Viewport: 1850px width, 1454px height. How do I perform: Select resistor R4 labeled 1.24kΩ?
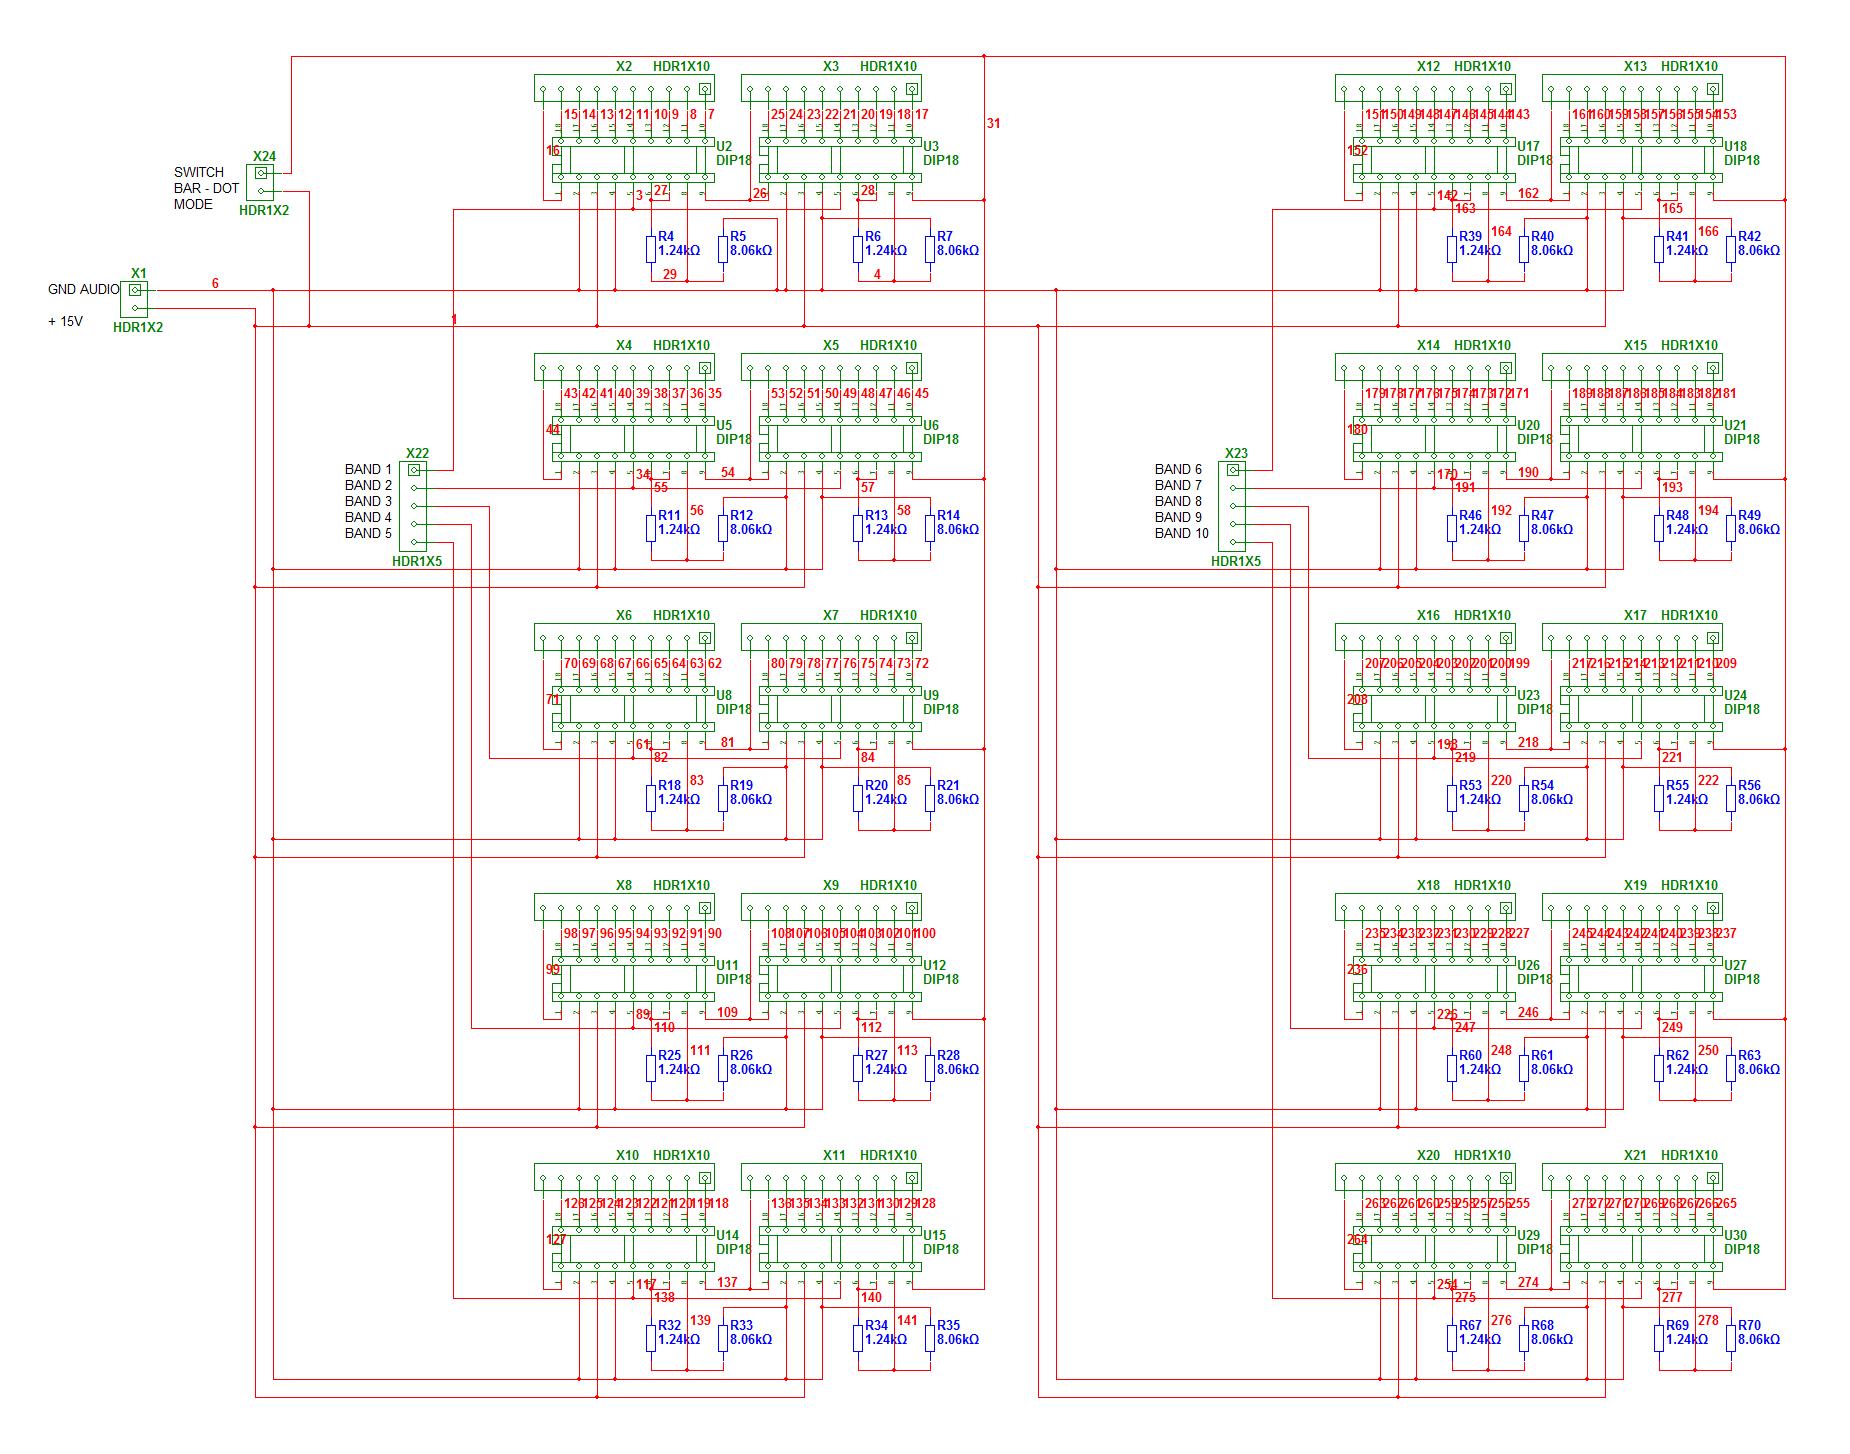coord(651,248)
